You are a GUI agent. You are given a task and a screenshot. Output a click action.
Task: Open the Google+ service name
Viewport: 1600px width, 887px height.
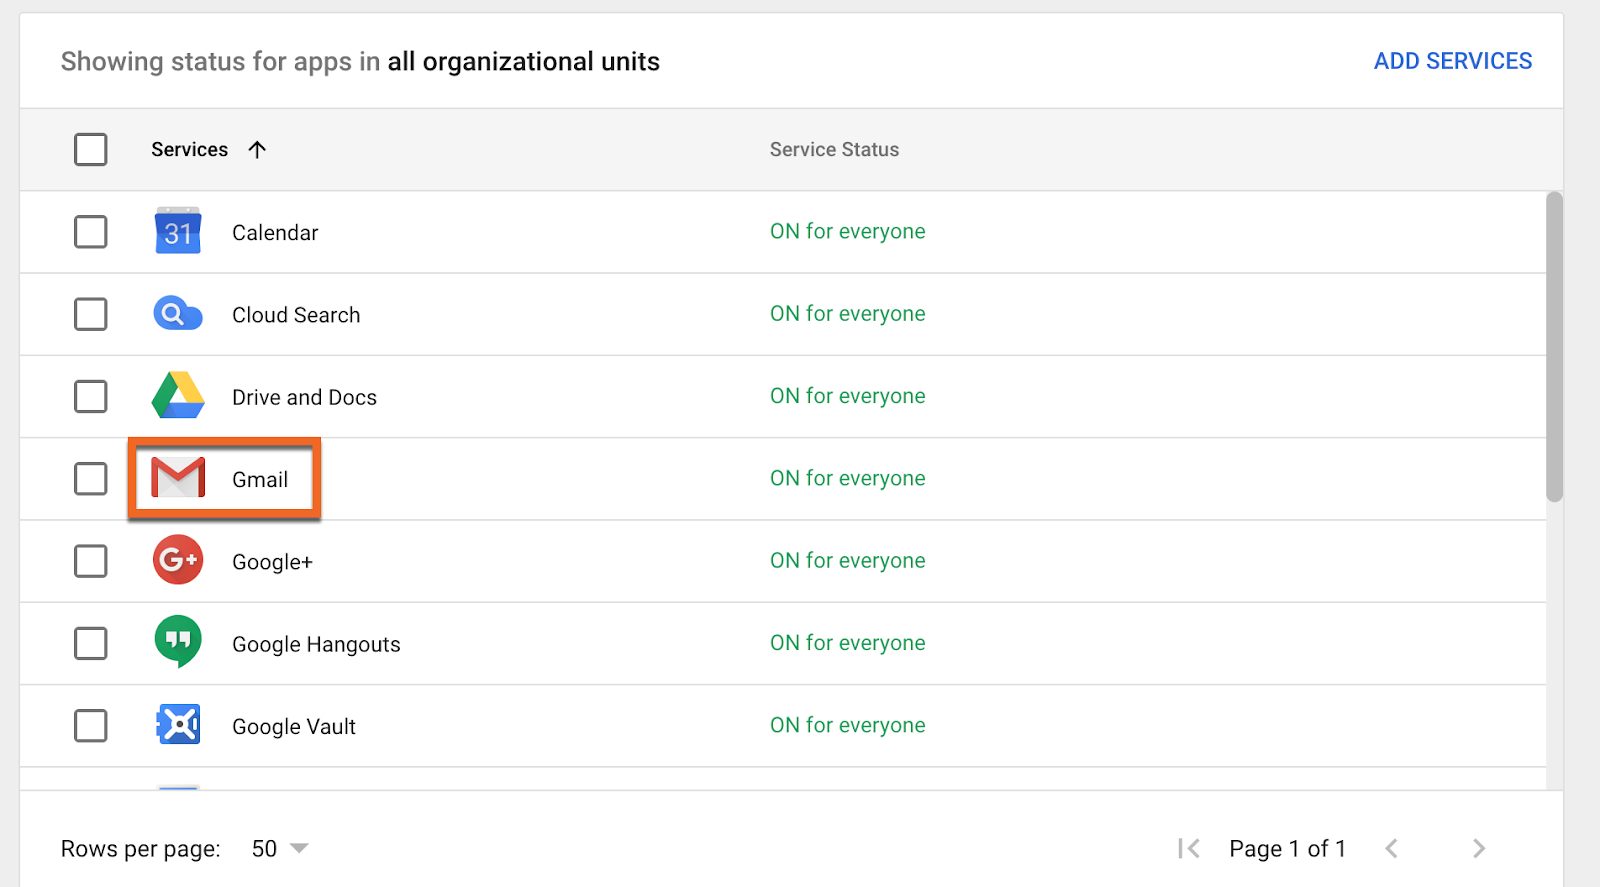coord(272,562)
